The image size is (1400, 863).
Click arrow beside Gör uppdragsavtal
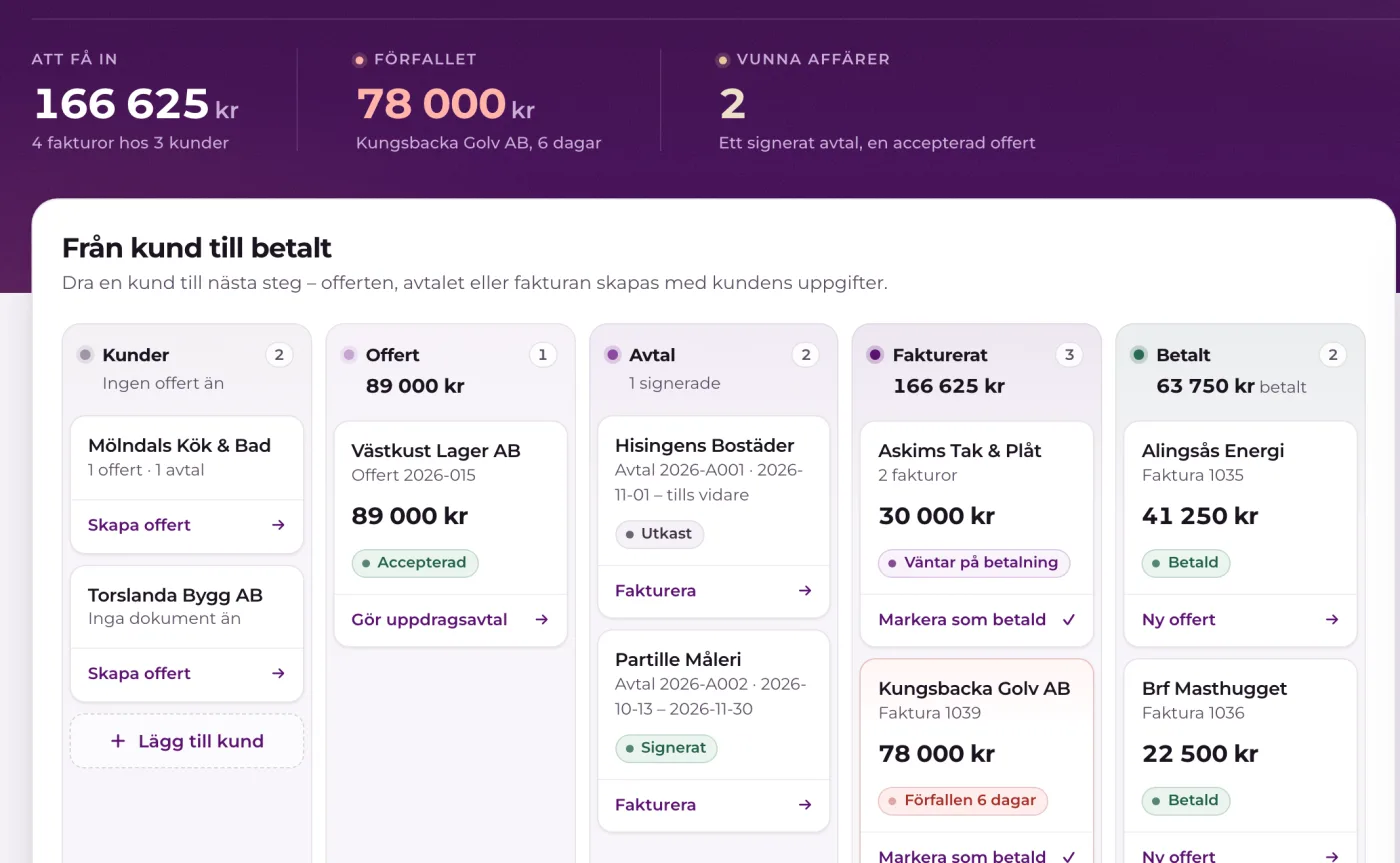click(x=542, y=619)
